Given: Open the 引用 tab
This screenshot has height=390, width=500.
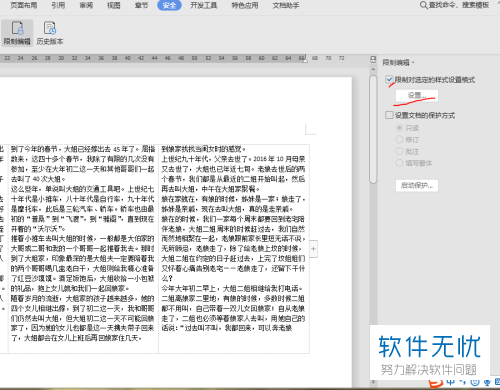Looking at the screenshot, I should coord(58,5).
